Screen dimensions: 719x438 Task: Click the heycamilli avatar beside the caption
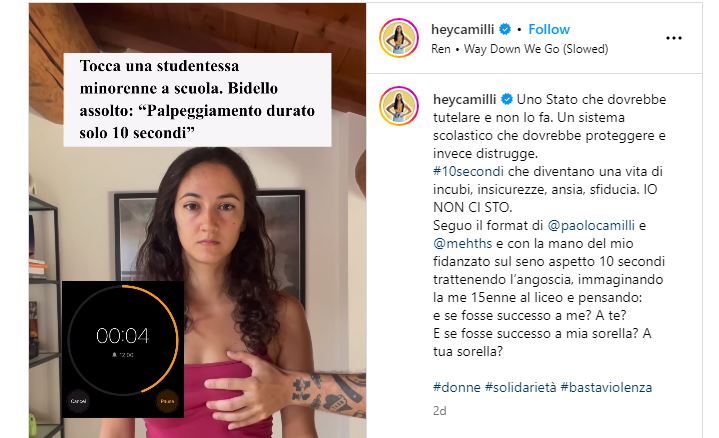[x=398, y=106]
